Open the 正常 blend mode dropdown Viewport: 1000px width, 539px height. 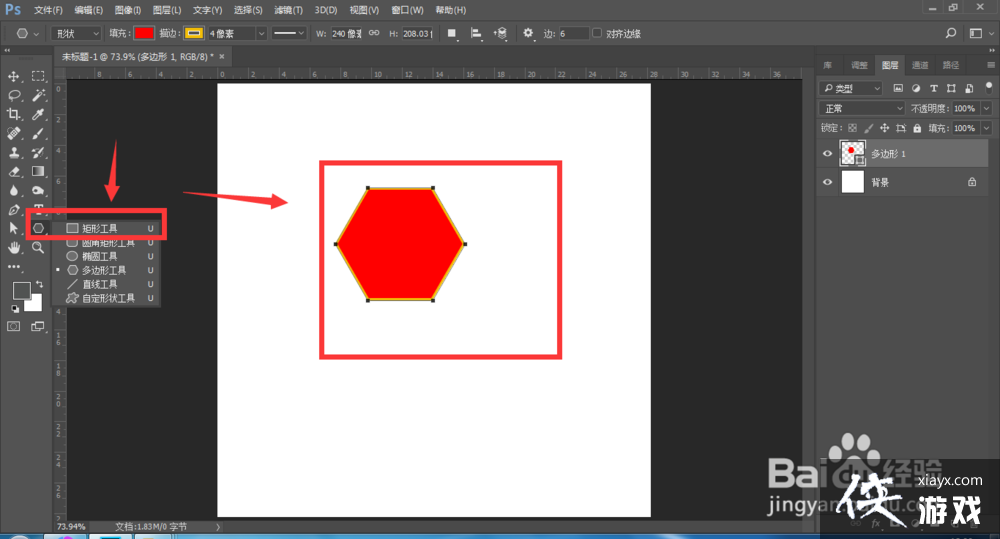coord(861,108)
